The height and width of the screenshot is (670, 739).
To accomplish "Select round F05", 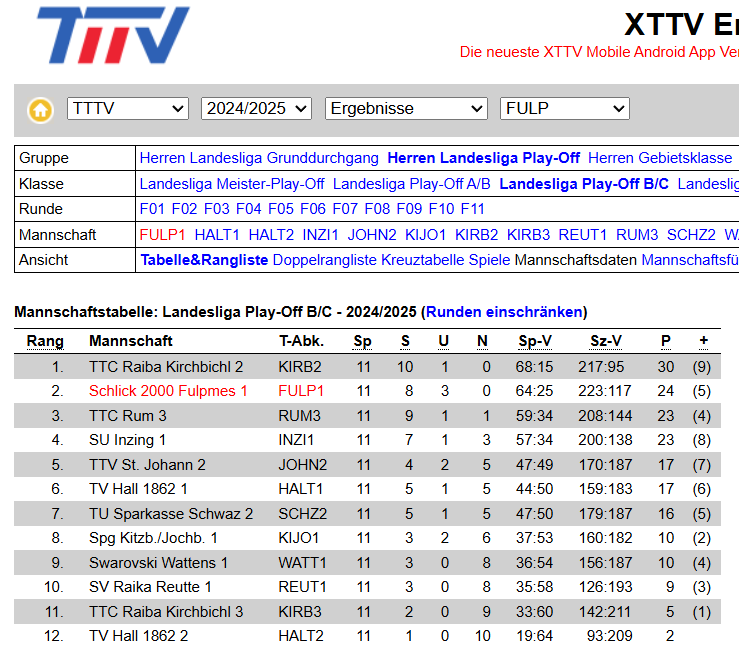I will [x=280, y=209].
